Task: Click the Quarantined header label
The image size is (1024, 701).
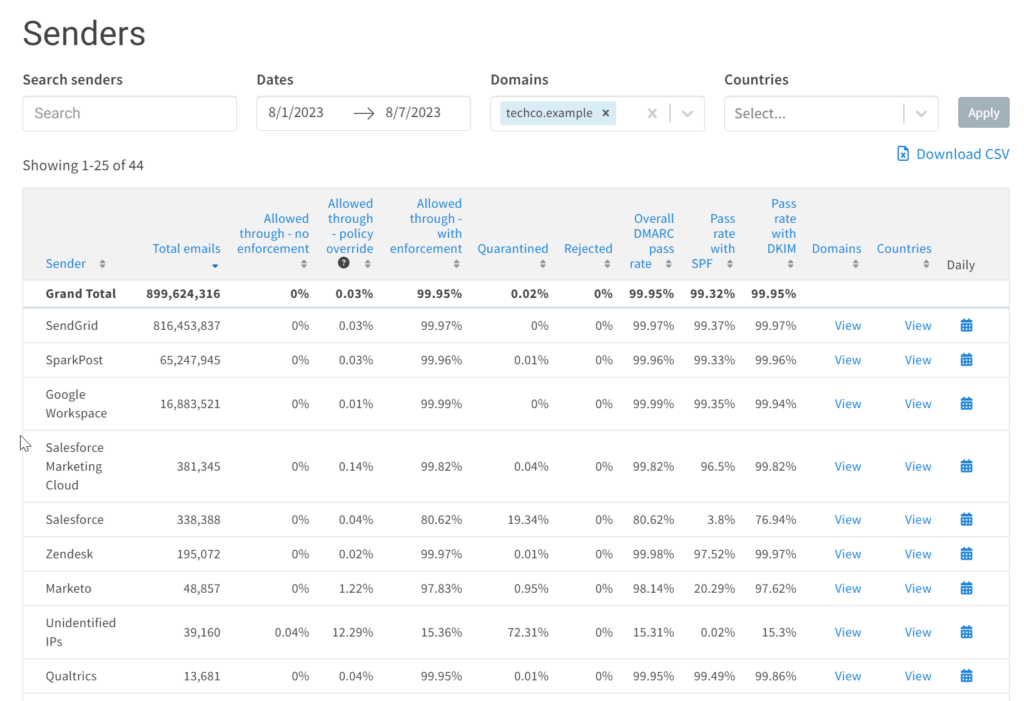Action: click(513, 248)
